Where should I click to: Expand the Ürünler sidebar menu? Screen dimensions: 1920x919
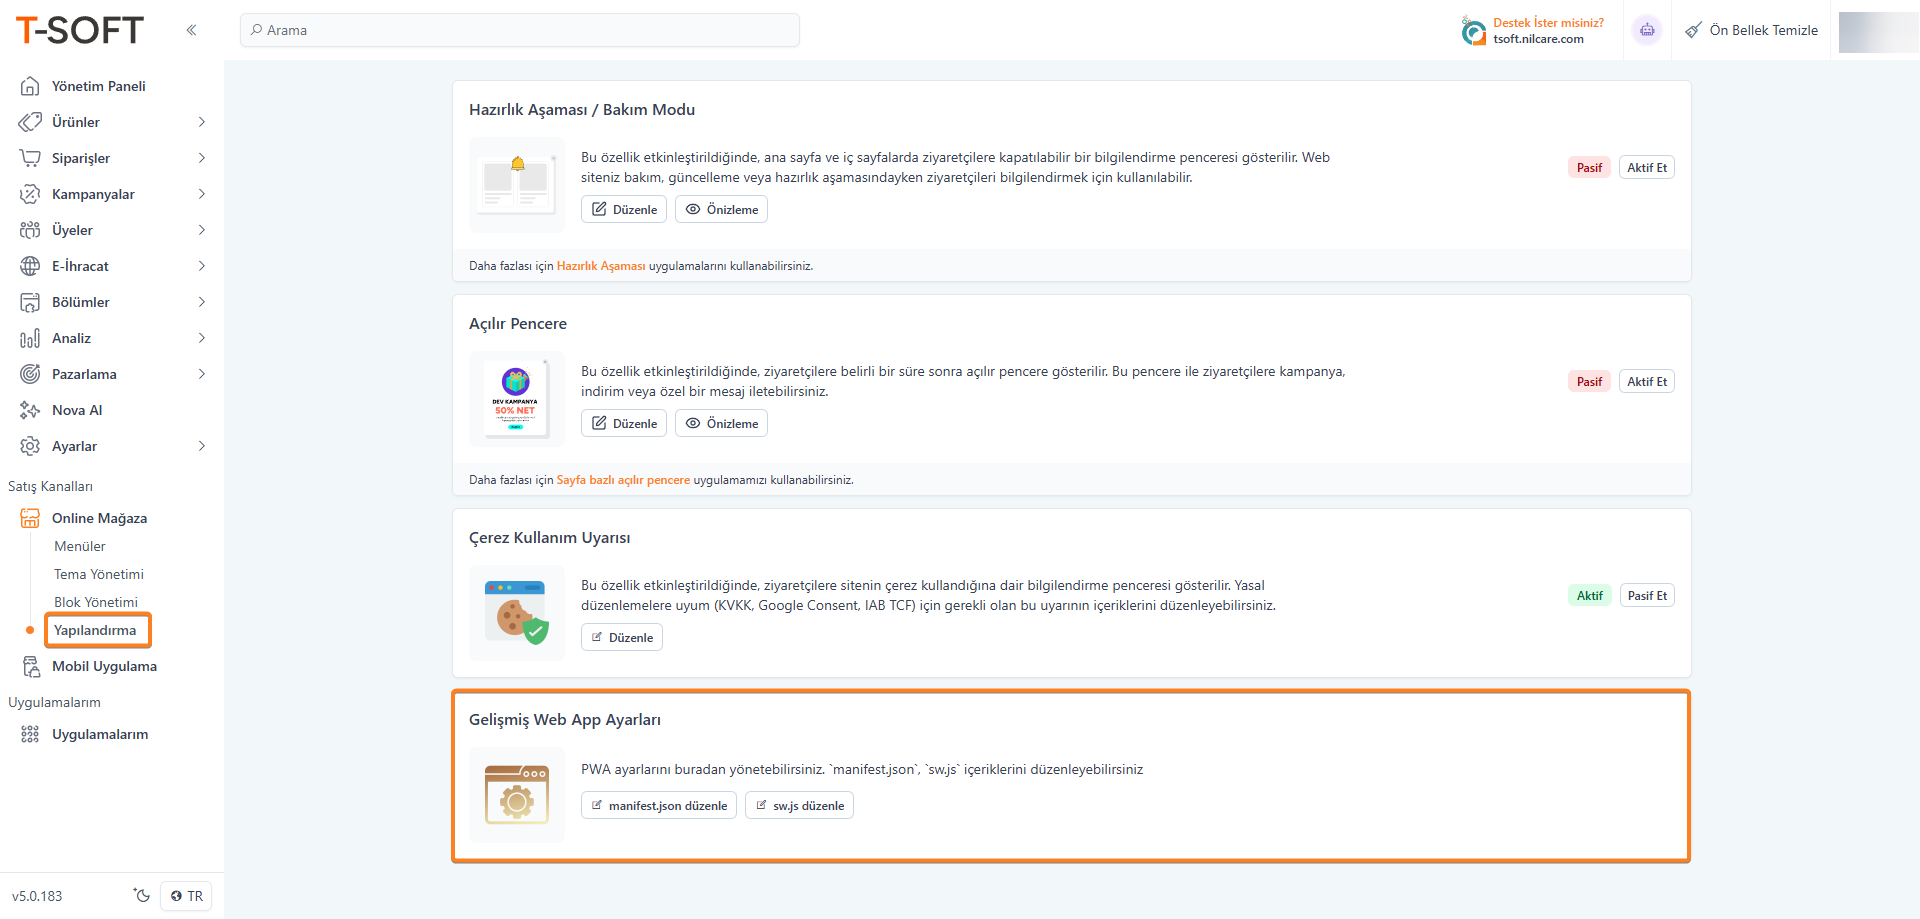[x=203, y=122]
